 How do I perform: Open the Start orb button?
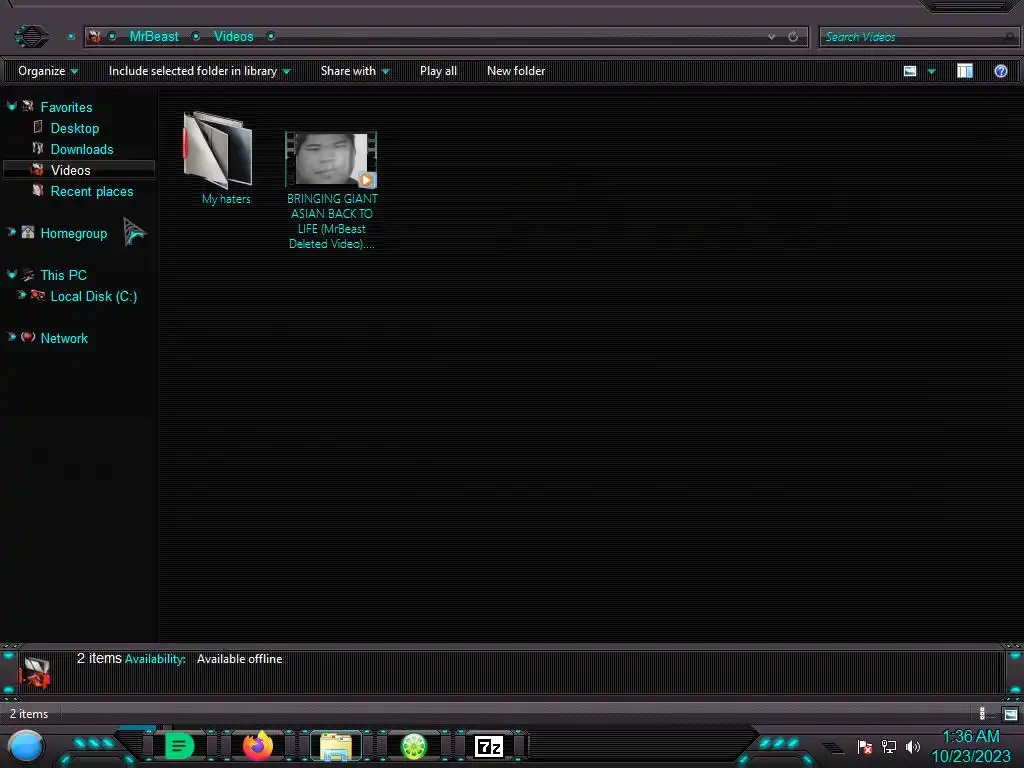tap(26, 746)
